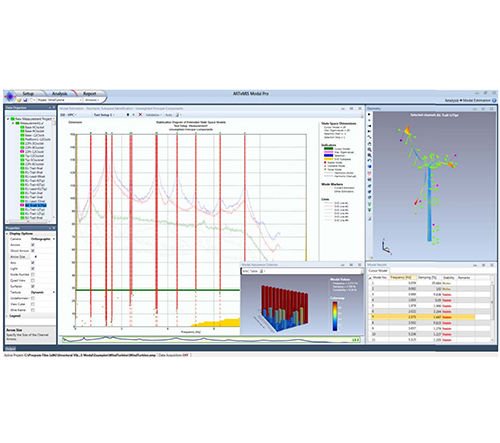Switch to the Setup tab

click(x=28, y=94)
